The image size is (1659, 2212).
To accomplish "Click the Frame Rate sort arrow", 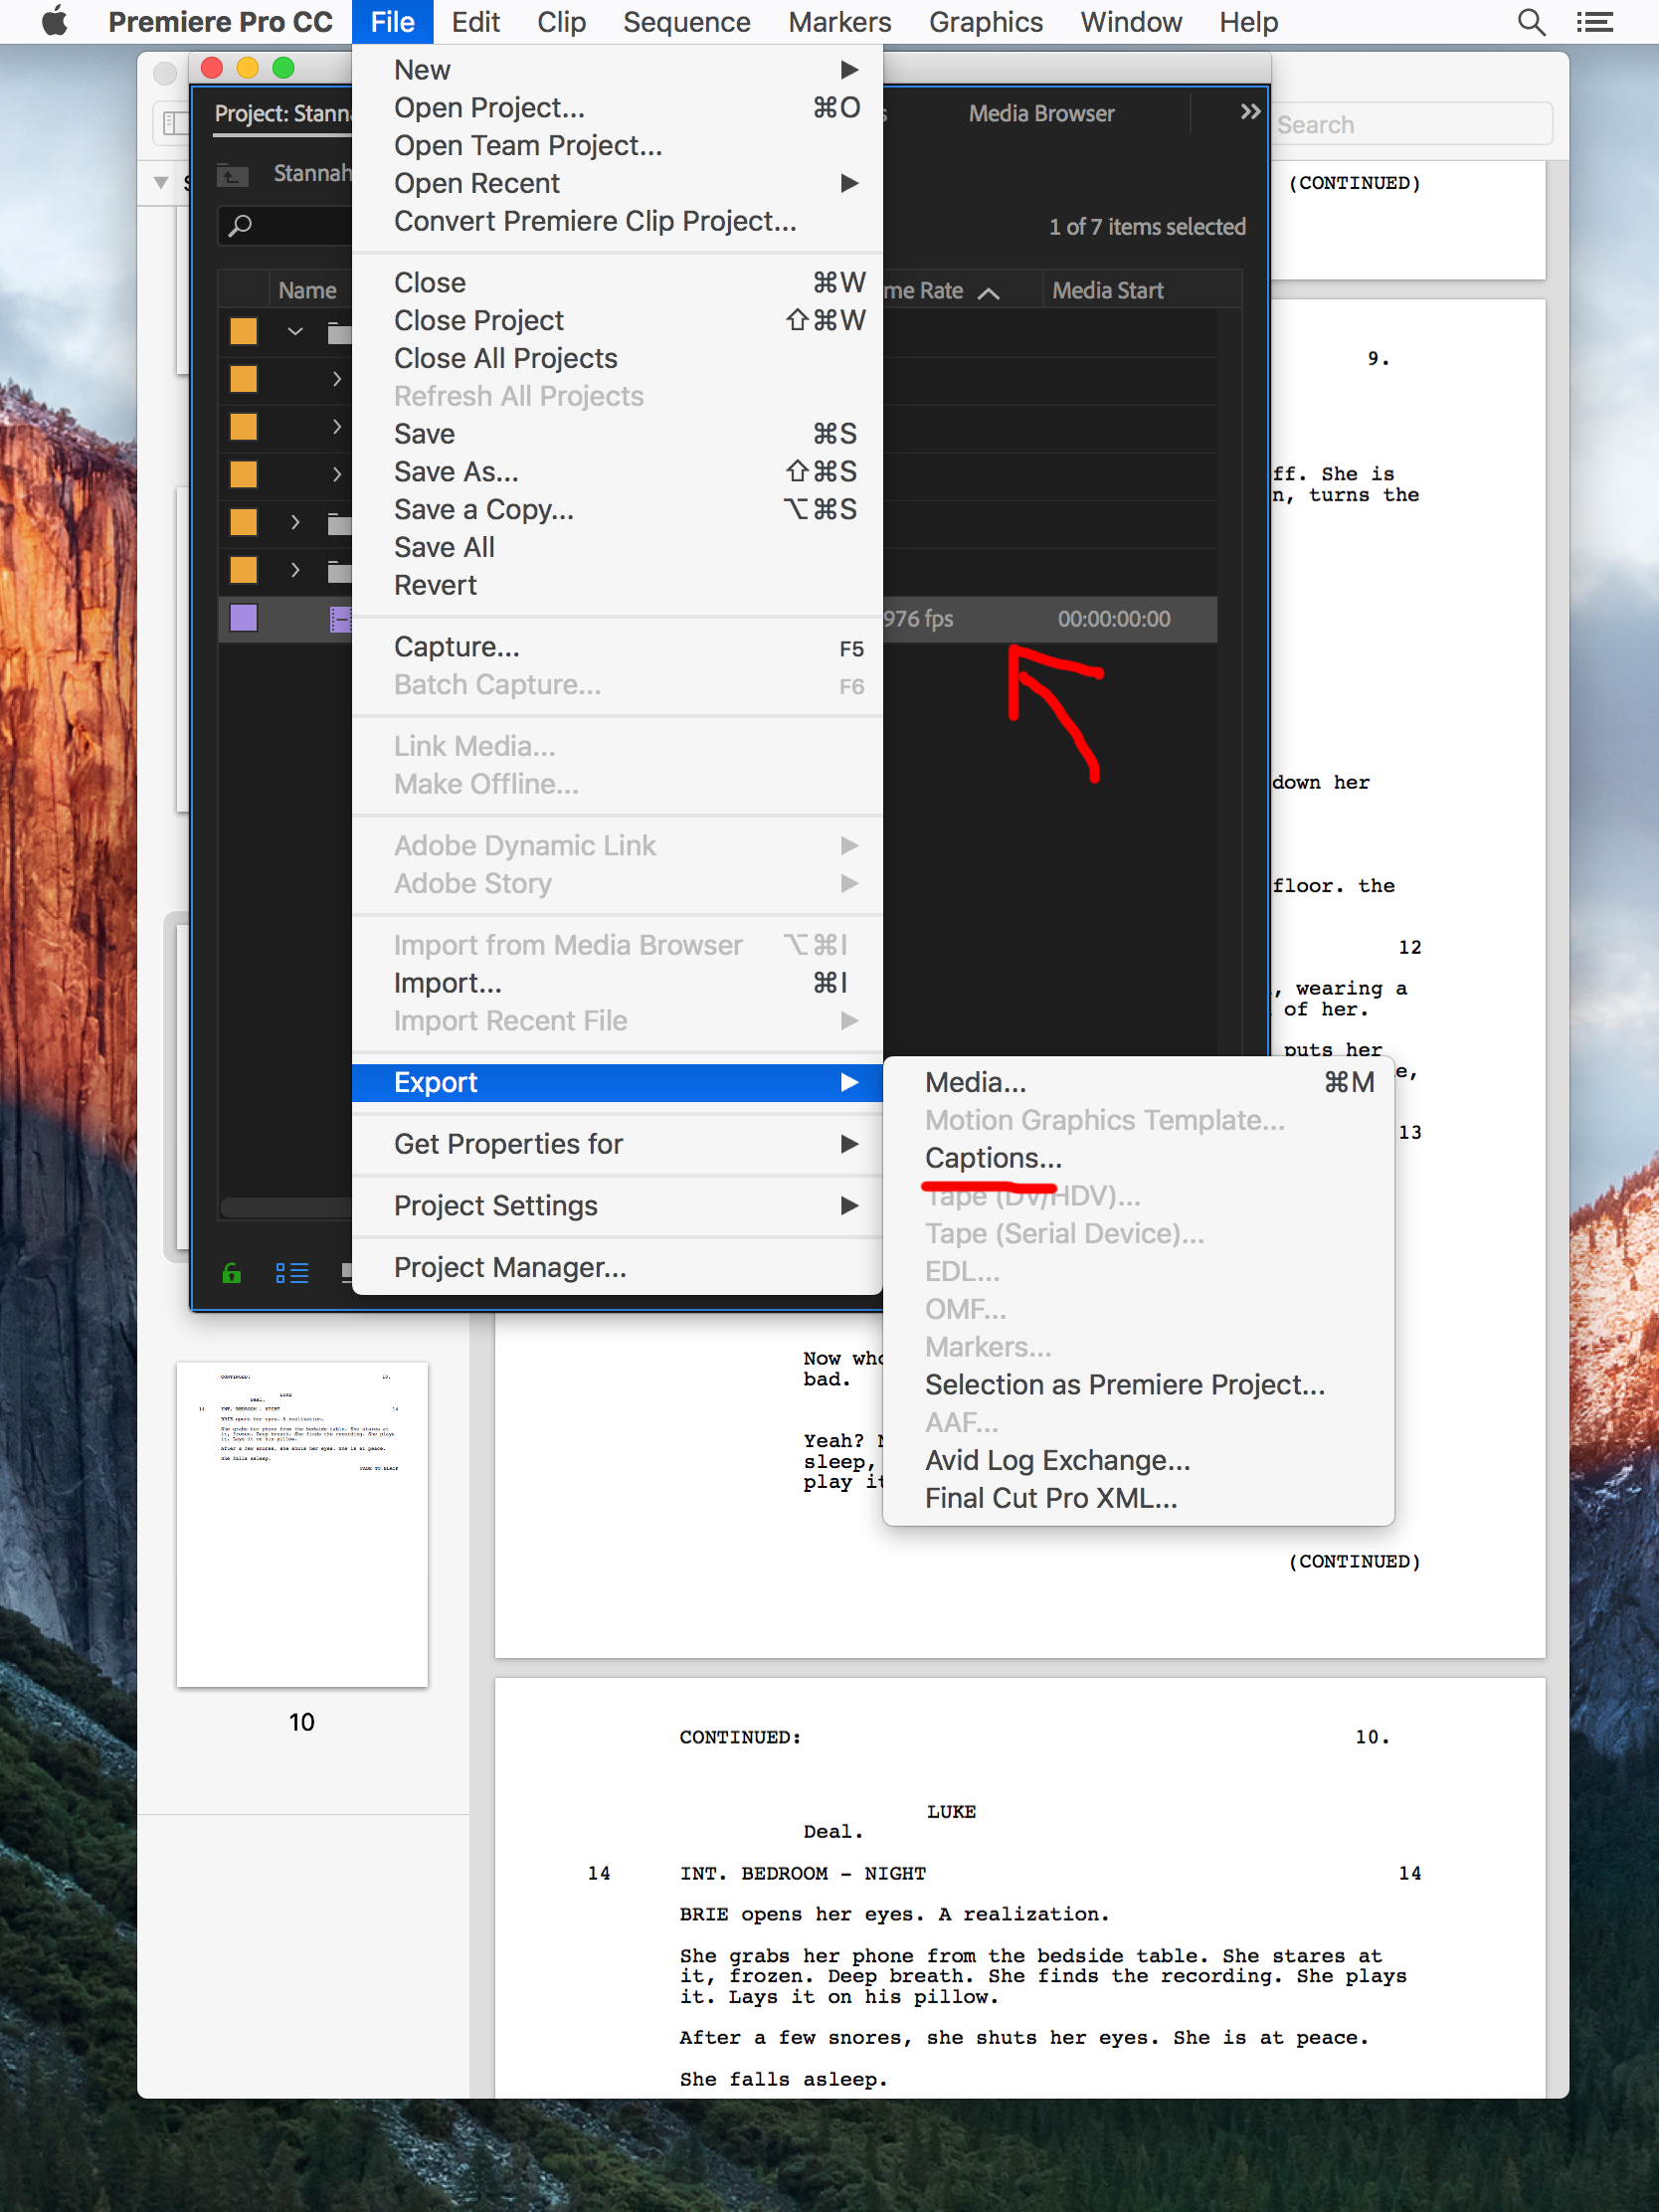I will (988, 292).
